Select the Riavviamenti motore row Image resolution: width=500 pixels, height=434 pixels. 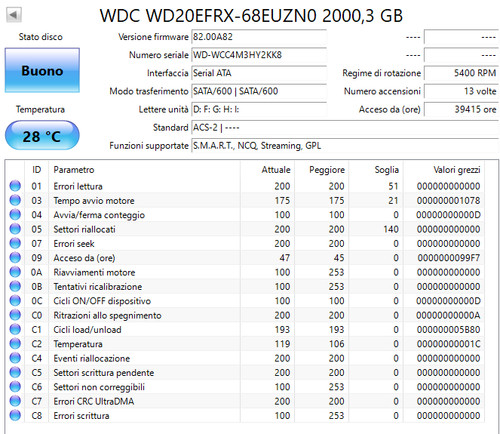click(x=245, y=272)
